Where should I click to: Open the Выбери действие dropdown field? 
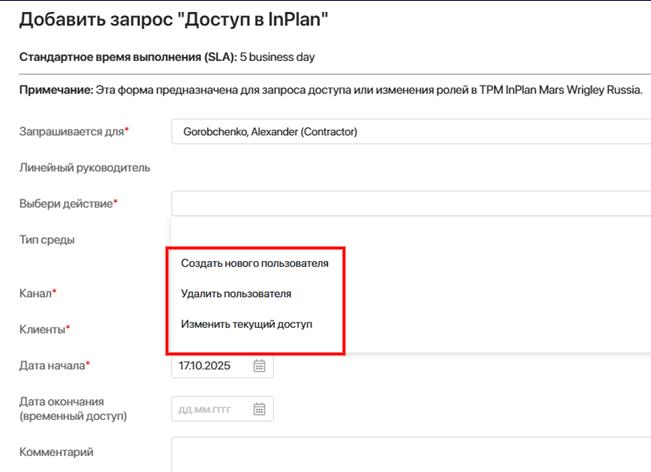410,203
